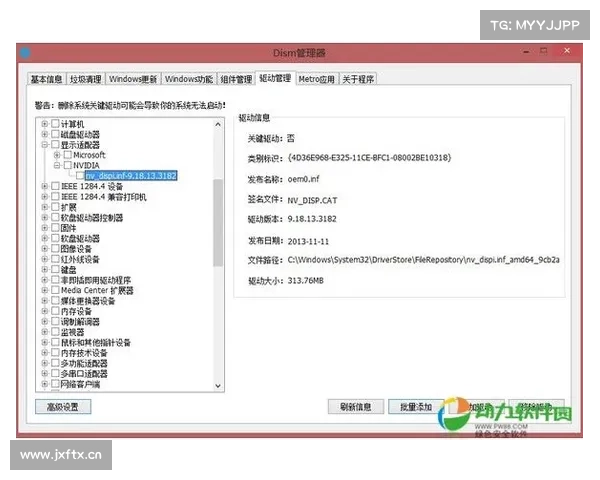
Task: Check the 键盘 checkbox
Action: tap(55, 269)
